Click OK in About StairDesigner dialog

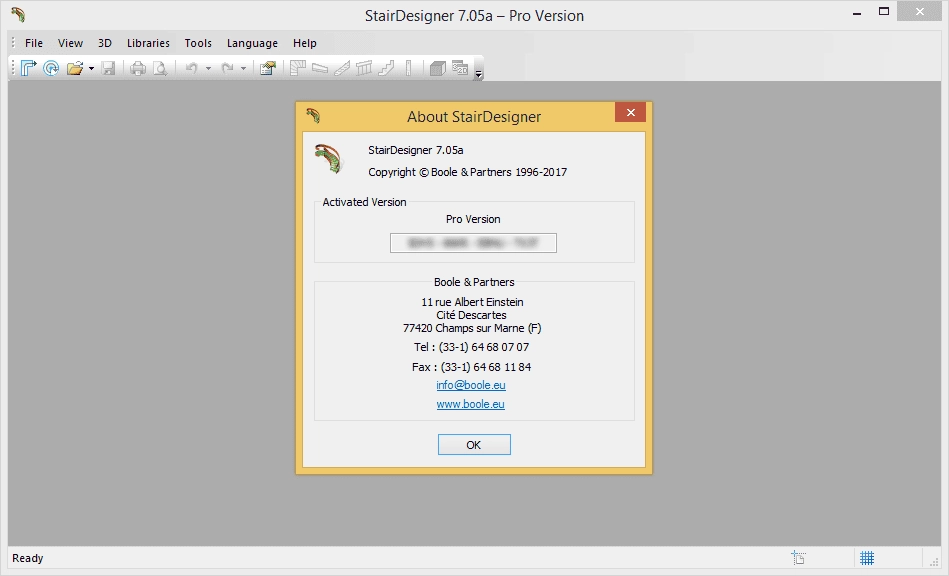pyautogui.click(x=474, y=445)
